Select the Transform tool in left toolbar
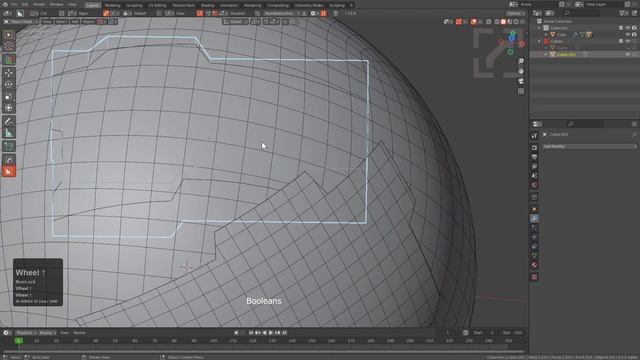 [x=9, y=108]
